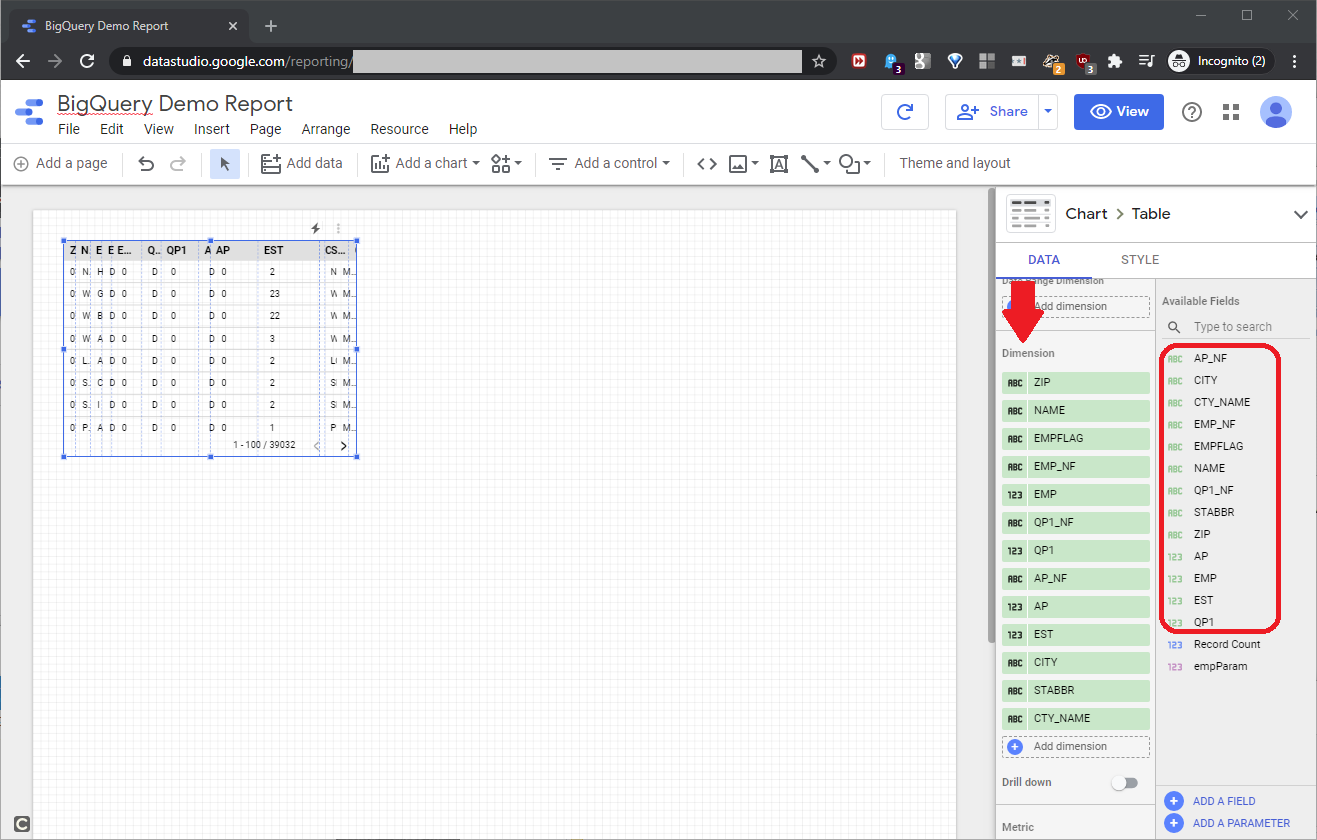Screen dimensions: 1317x840
Task: Insert an image using the image icon
Action: pos(738,163)
